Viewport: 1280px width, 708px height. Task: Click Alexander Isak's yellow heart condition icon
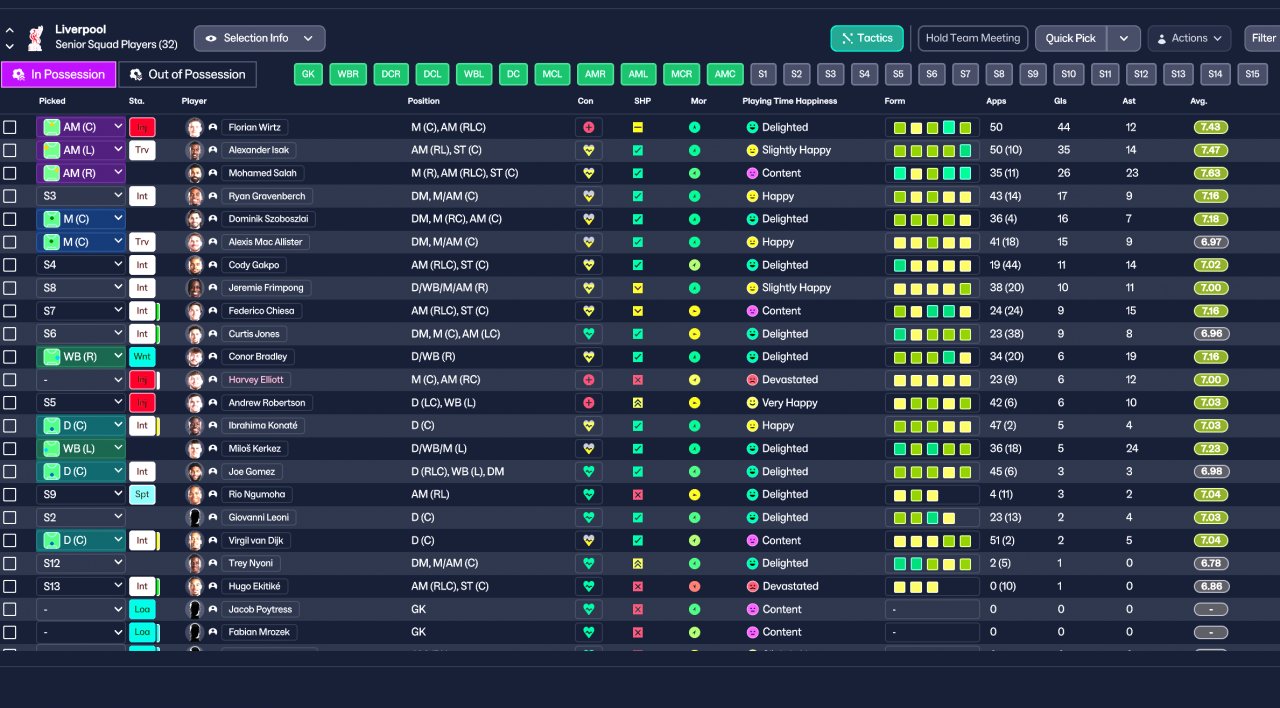coord(589,151)
